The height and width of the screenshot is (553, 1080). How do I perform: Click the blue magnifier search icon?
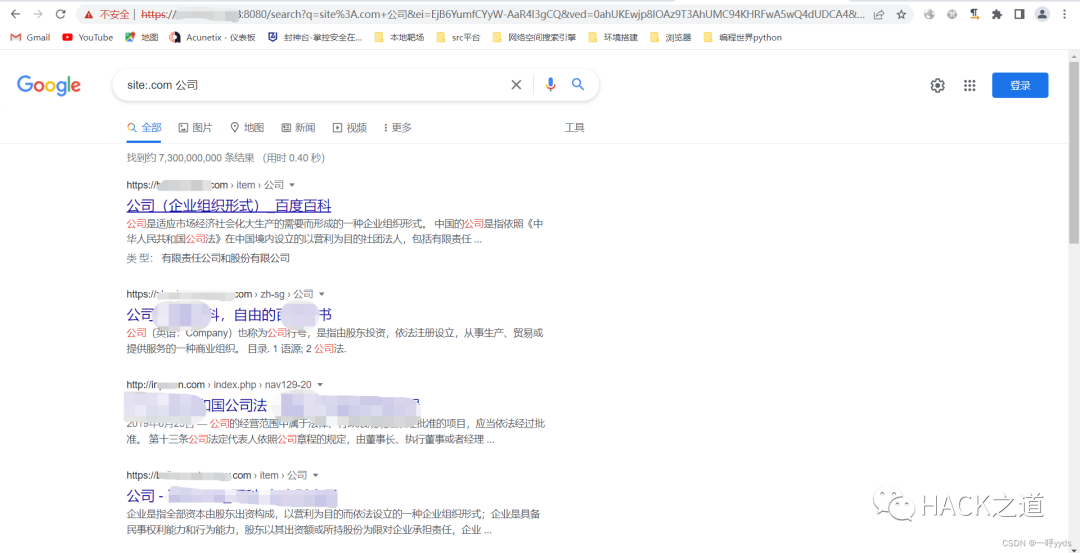(578, 85)
